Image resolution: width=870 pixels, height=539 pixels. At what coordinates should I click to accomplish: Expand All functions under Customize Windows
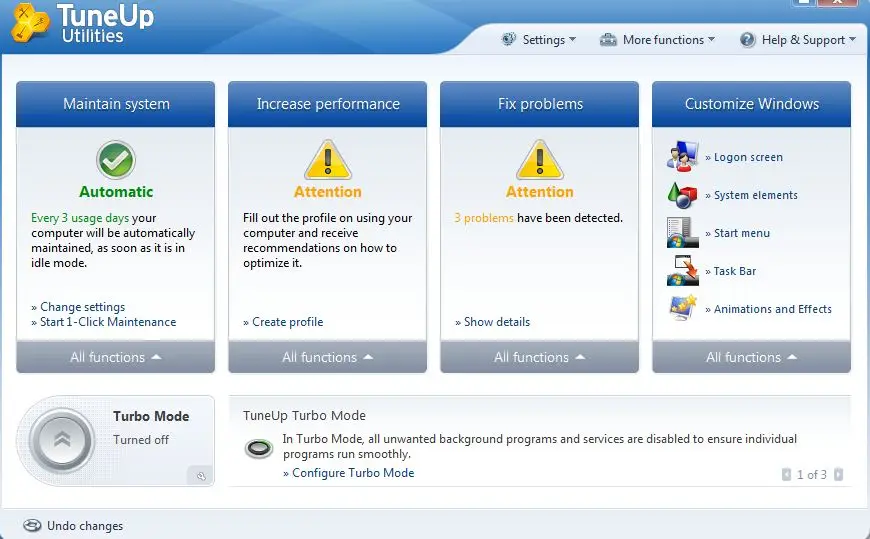pyautogui.click(x=751, y=357)
